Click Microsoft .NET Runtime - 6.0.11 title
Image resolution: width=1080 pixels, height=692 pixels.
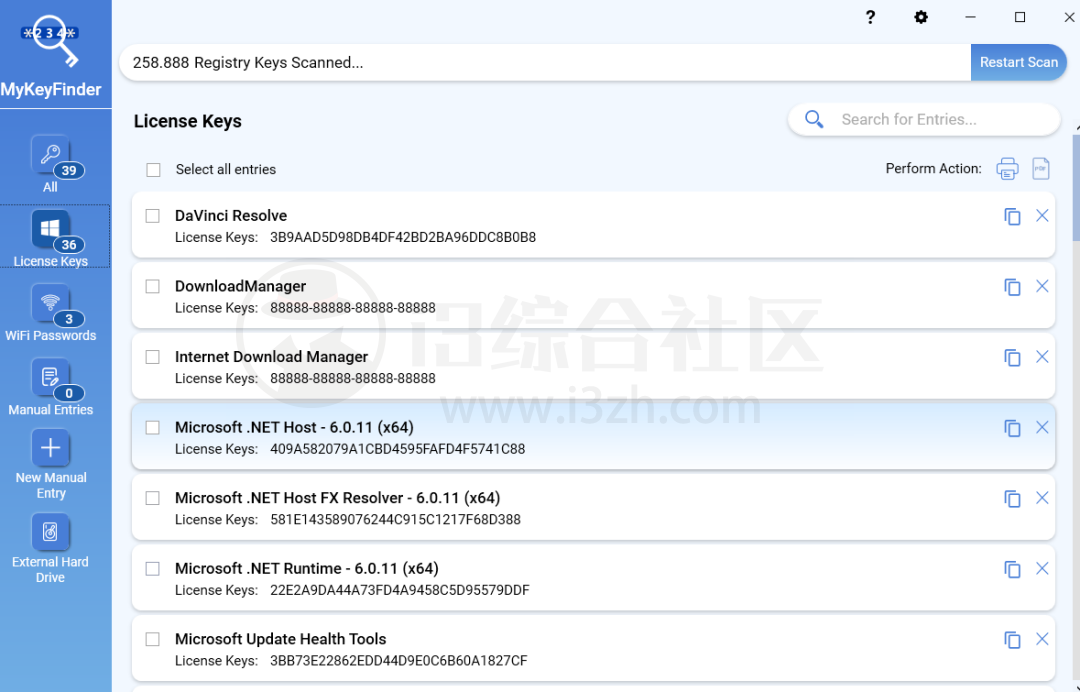(307, 569)
